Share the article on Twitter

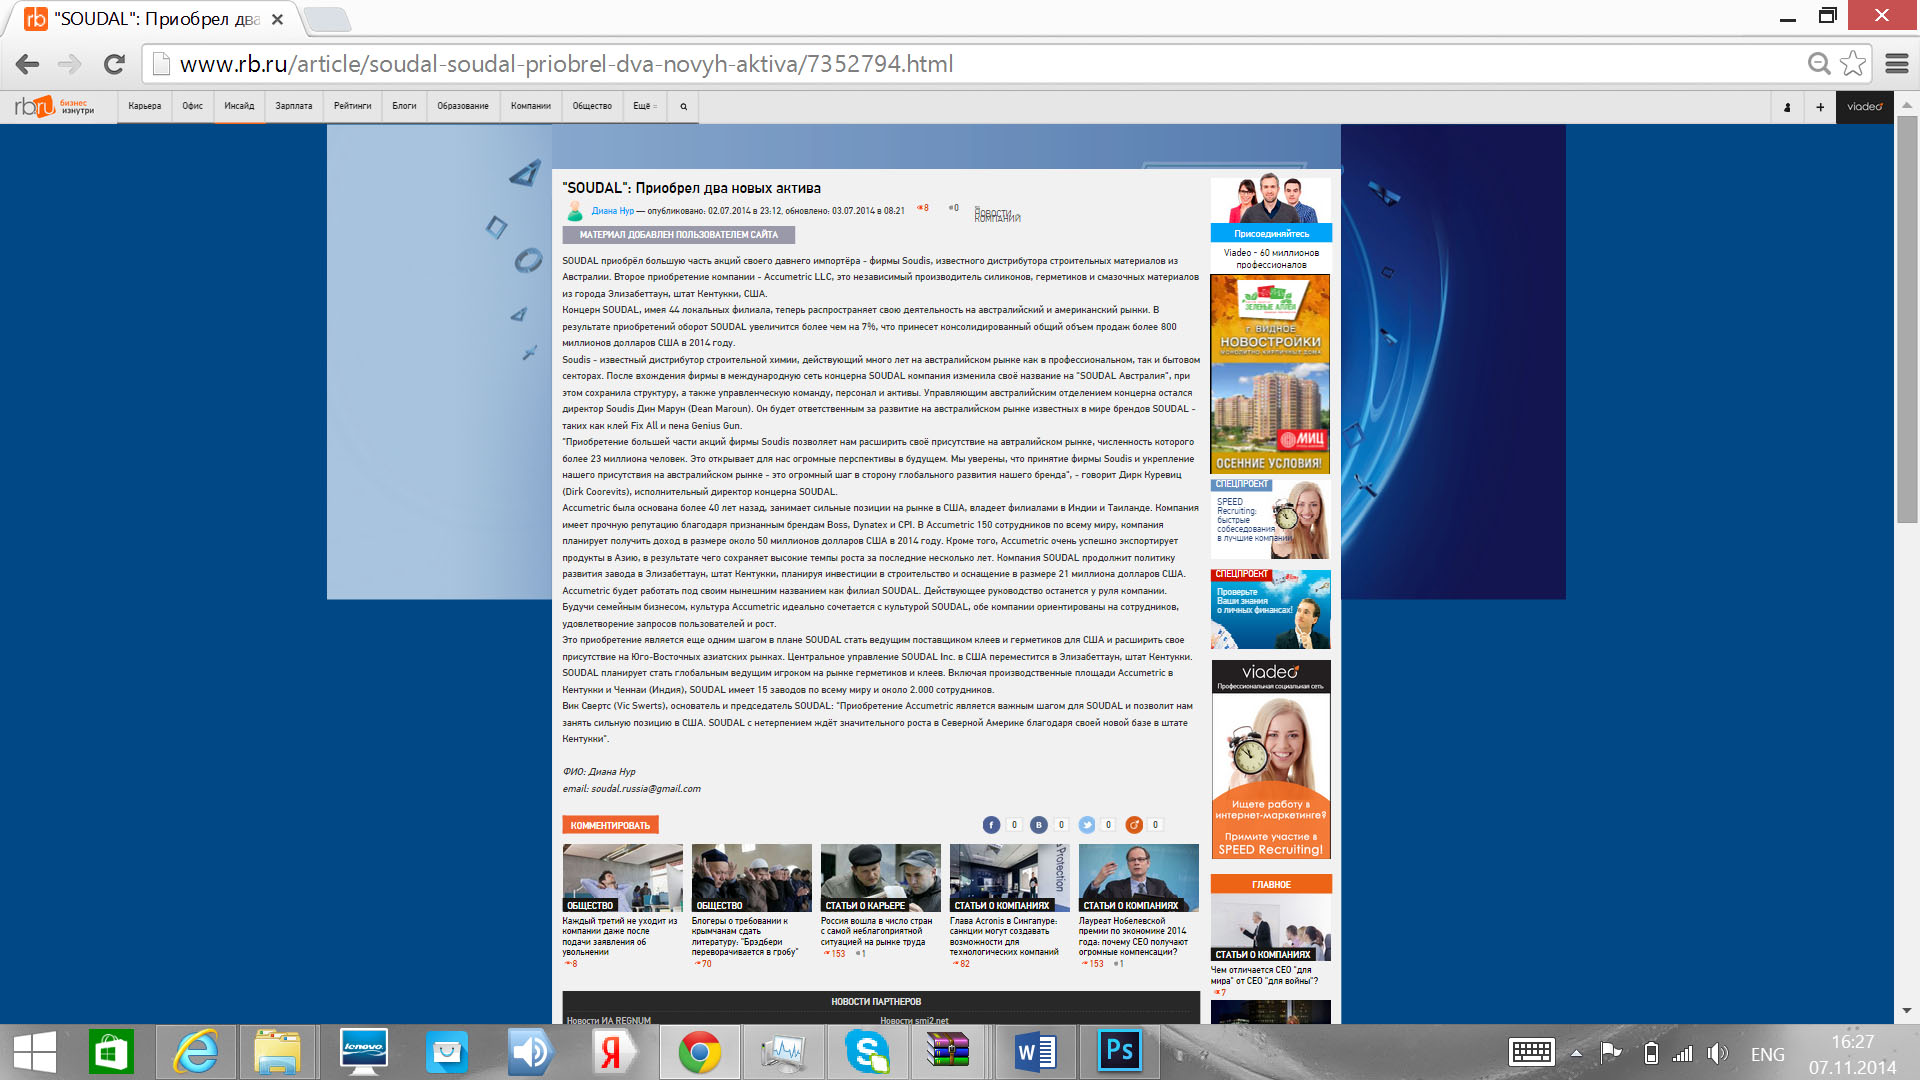pos(1087,825)
